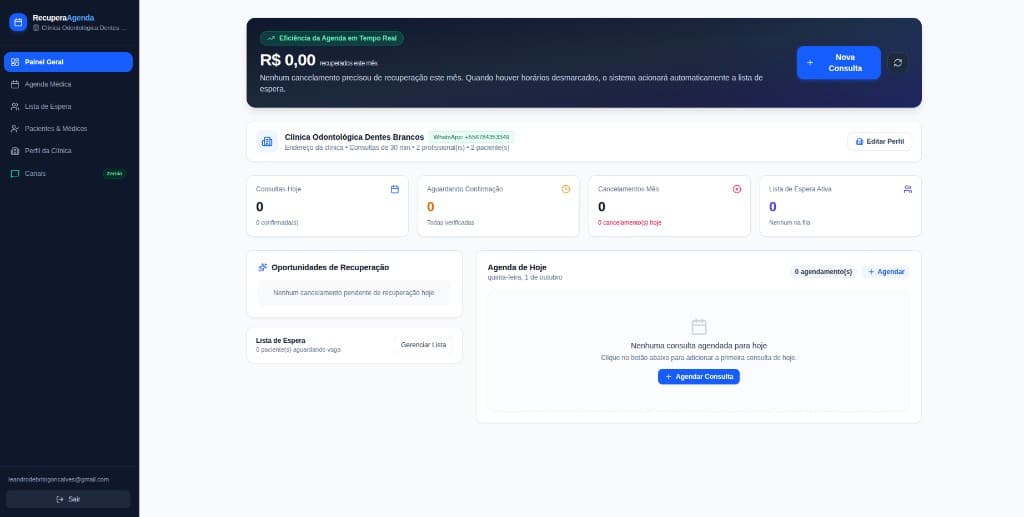Click the Agendar Consulta button
Viewport: 1024px width, 517px height.
tap(699, 377)
